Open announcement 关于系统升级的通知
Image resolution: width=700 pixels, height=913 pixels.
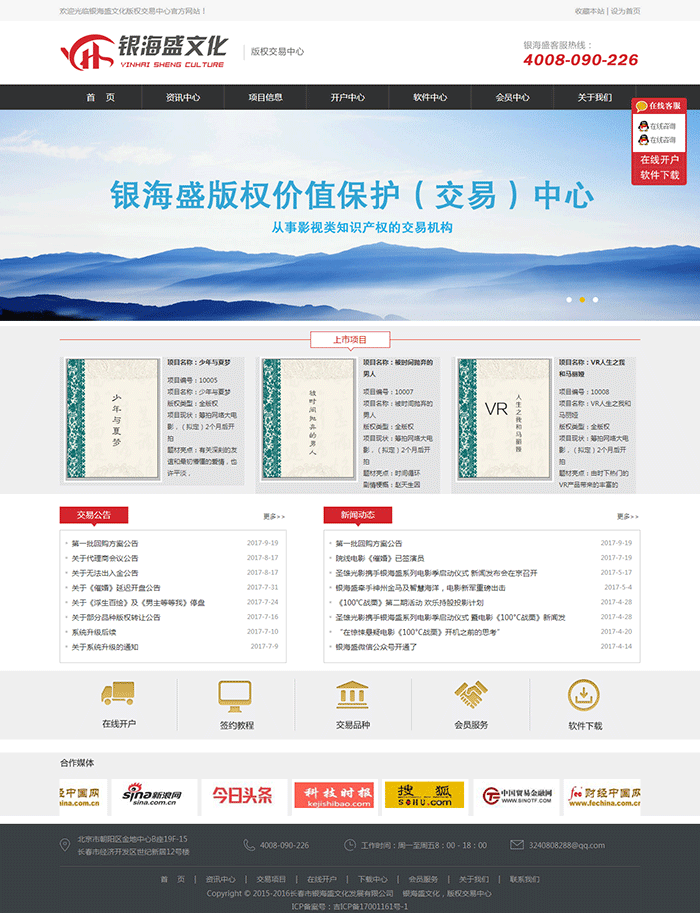tap(105, 647)
